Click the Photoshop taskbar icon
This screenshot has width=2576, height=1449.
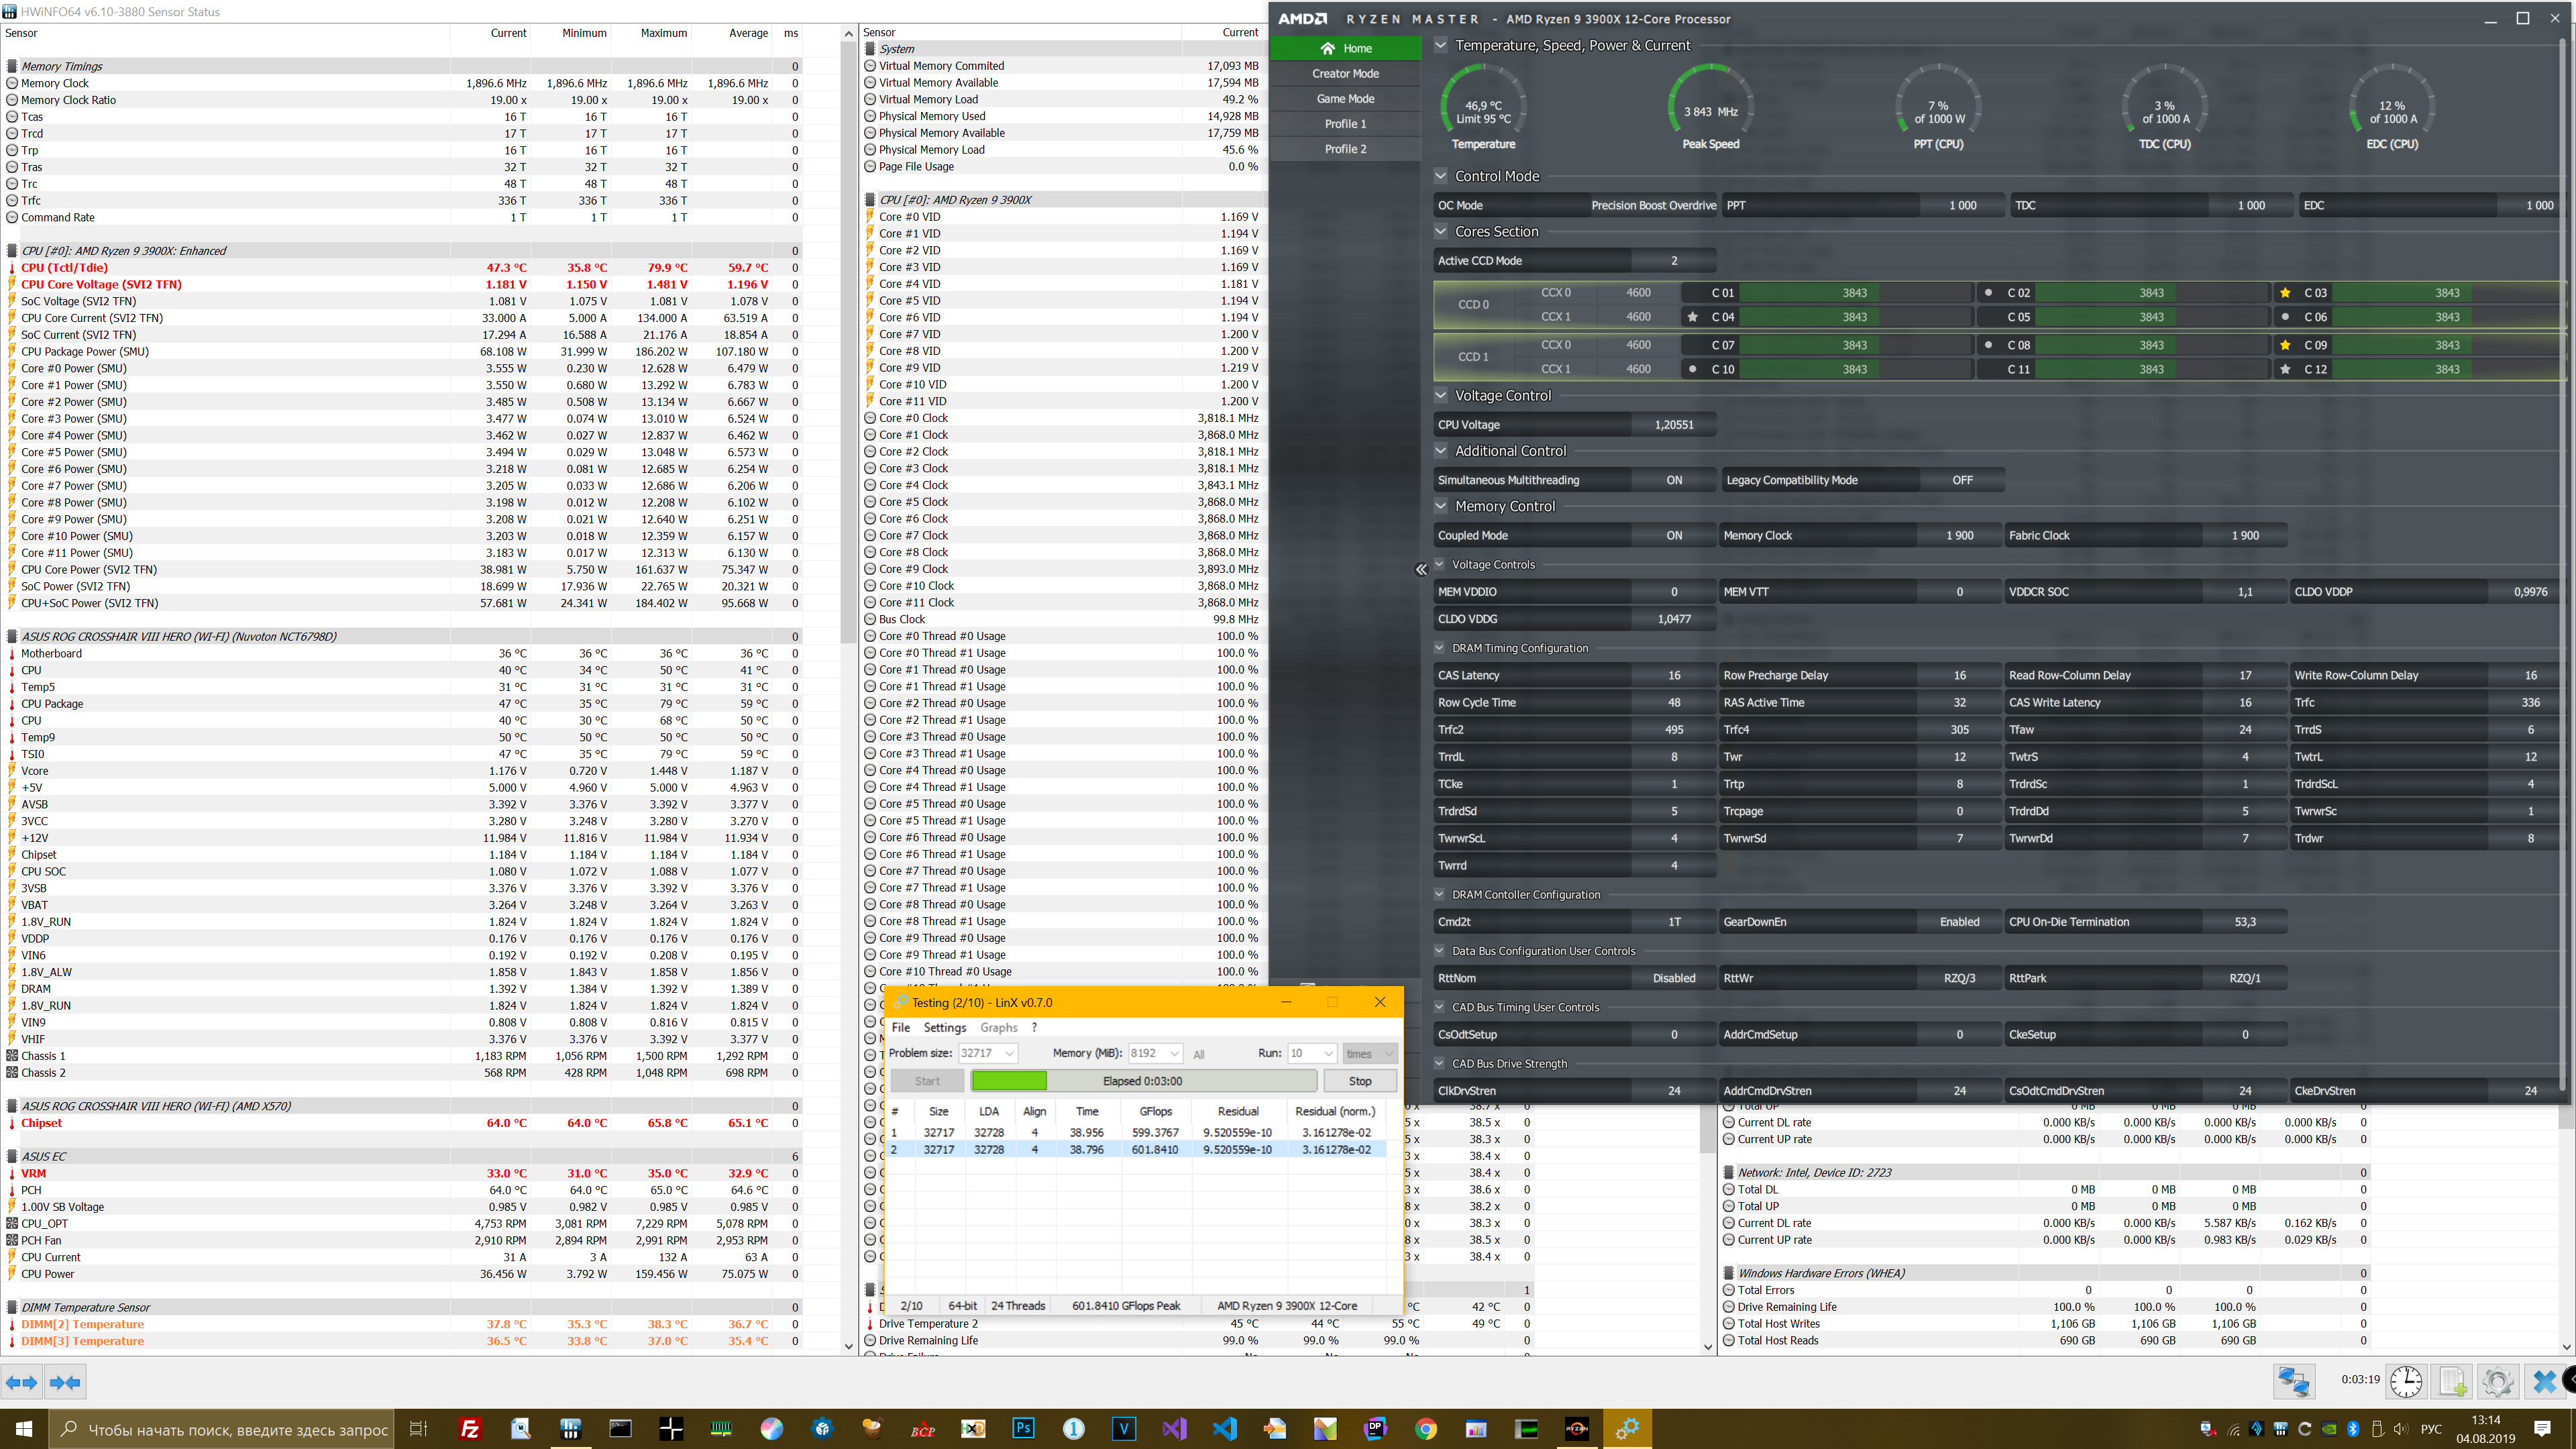(x=1023, y=1428)
